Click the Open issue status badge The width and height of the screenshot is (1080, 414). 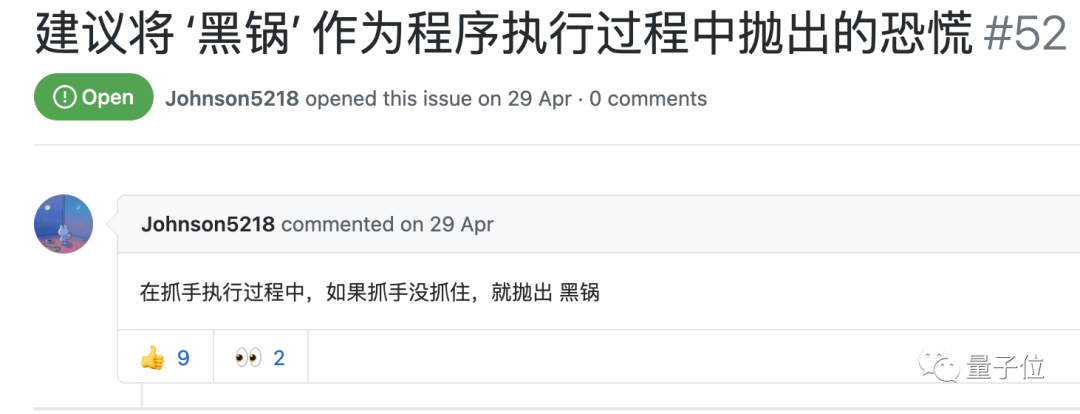93,98
